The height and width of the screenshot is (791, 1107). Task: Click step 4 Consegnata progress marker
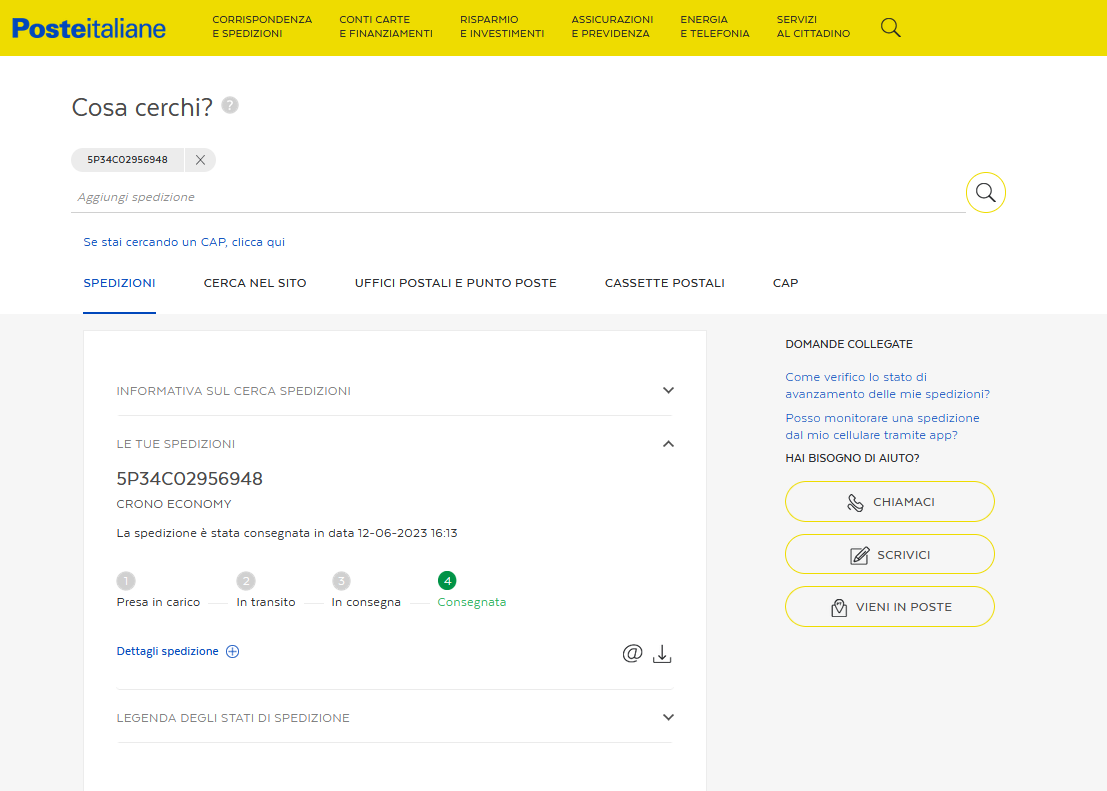(x=447, y=581)
